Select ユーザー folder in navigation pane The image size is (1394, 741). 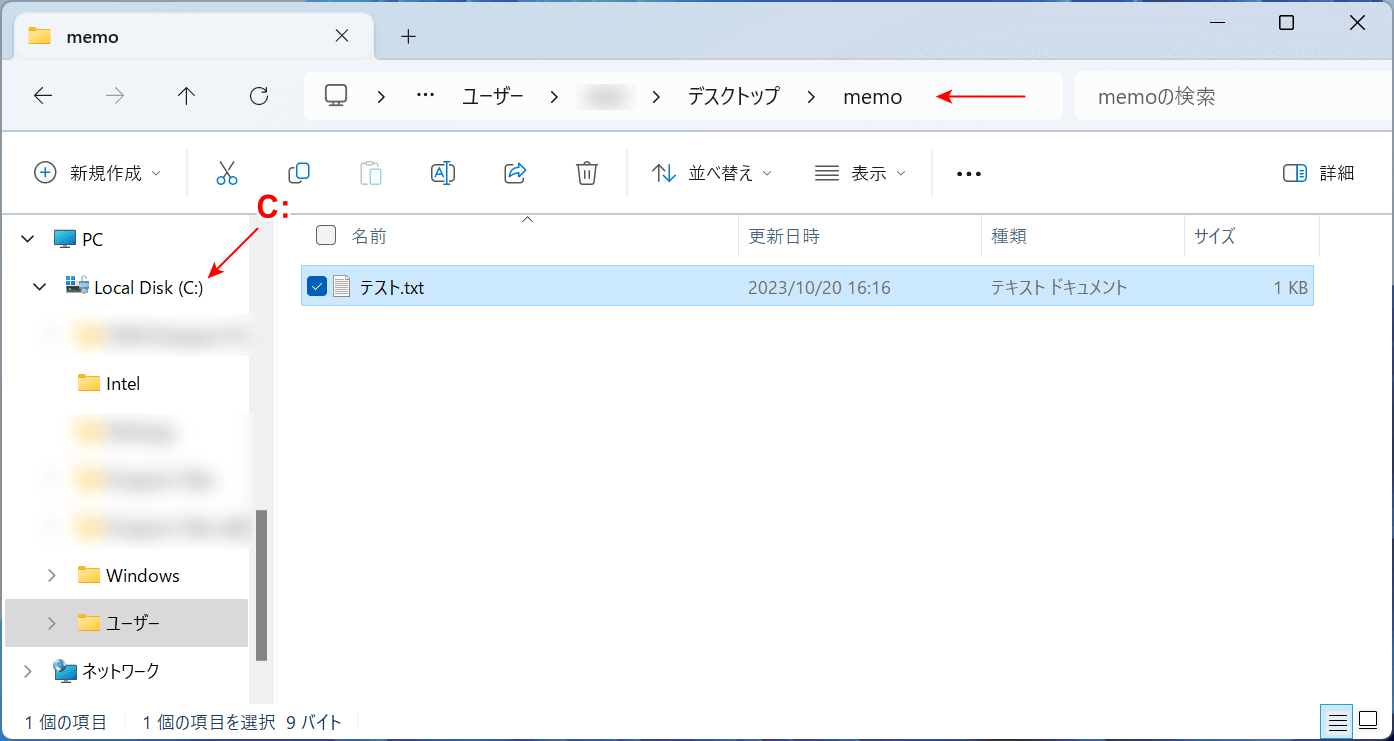point(133,623)
